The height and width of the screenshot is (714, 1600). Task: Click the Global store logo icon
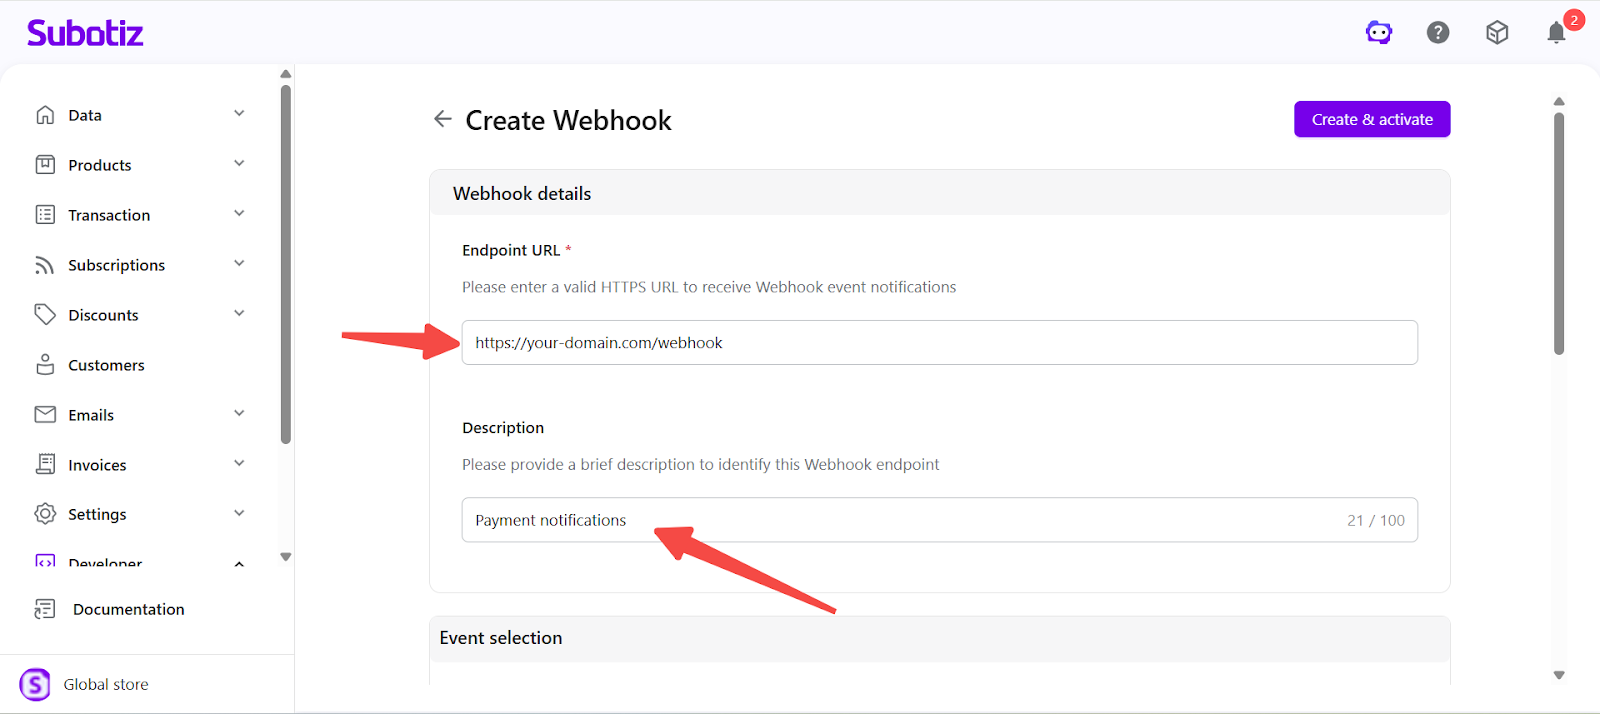tap(35, 685)
